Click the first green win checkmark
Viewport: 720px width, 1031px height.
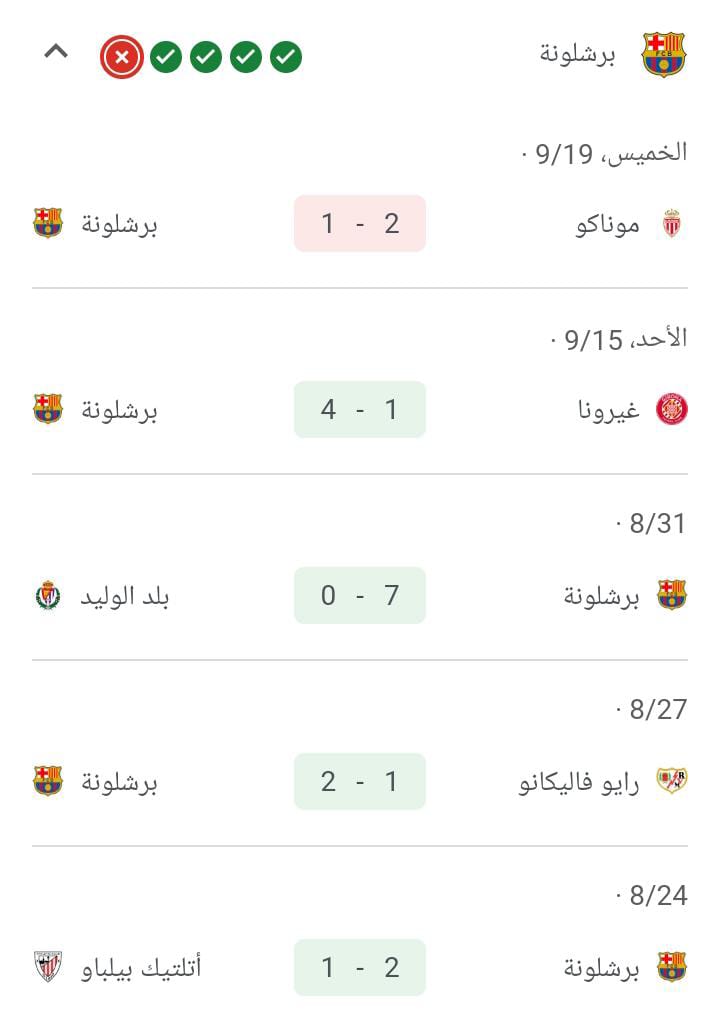tap(166, 57)
